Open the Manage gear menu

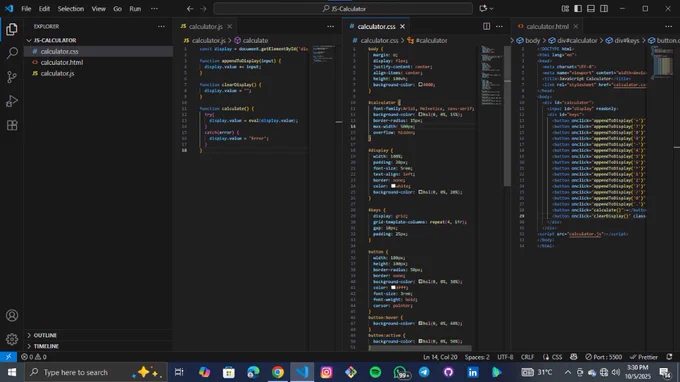pos(12,339)
